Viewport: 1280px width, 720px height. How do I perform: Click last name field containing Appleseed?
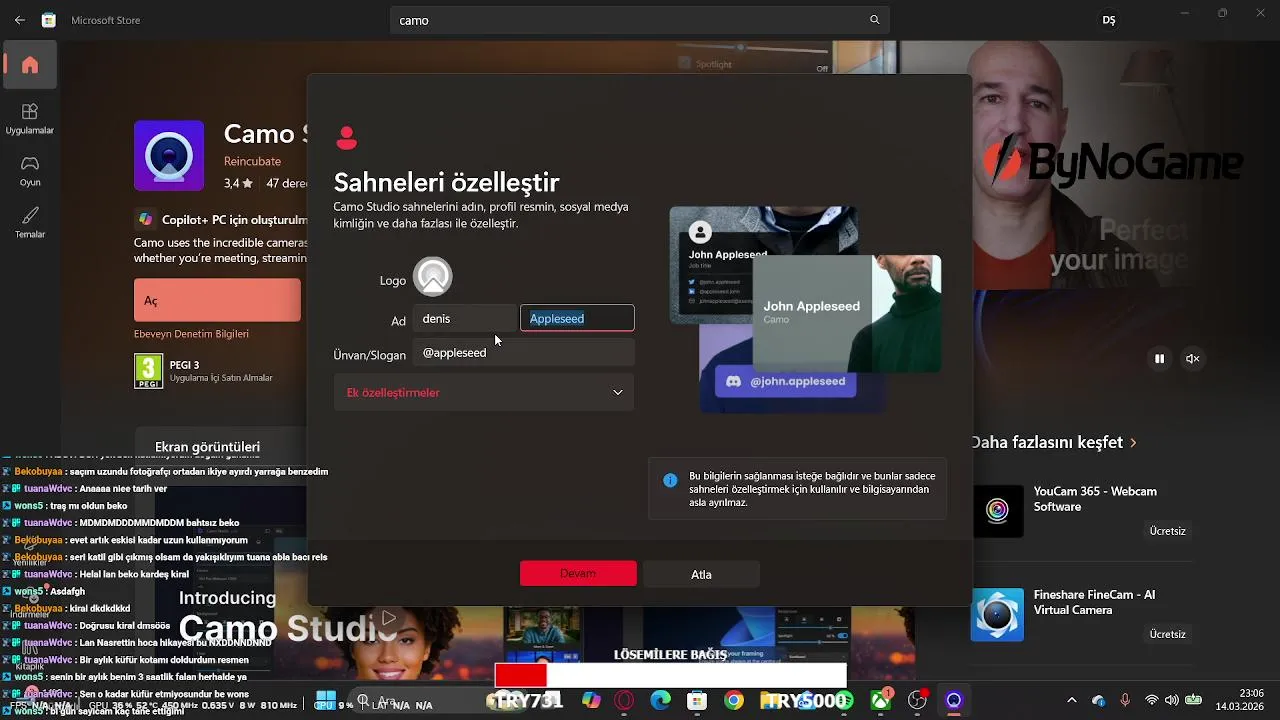pos(577,318)
